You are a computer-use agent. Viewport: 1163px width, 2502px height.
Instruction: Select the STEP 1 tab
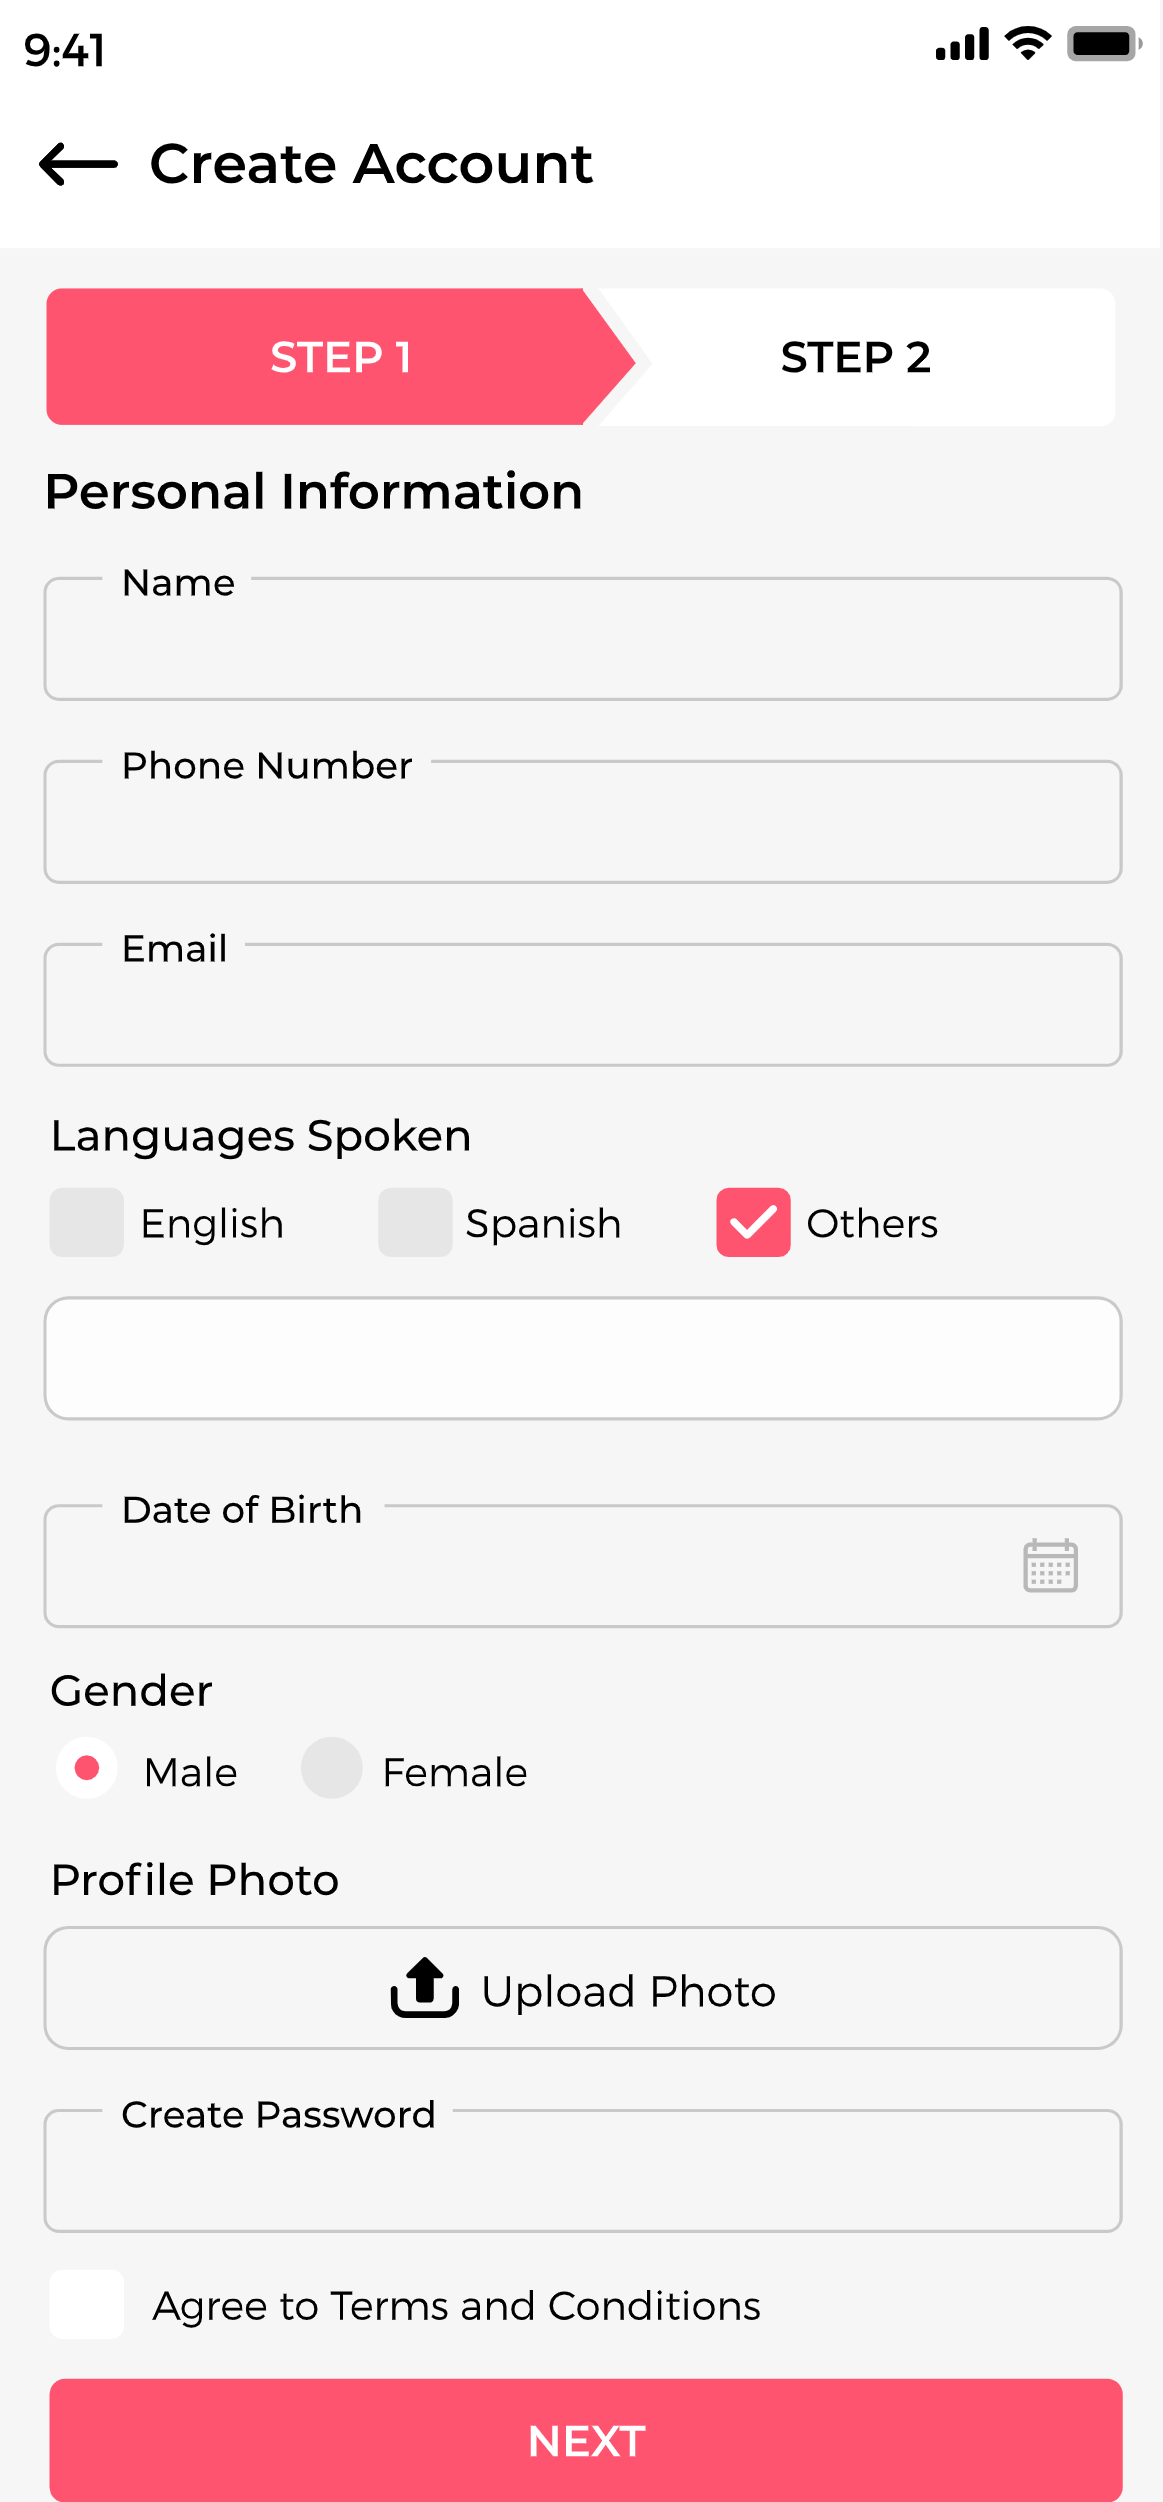[340, 357]
